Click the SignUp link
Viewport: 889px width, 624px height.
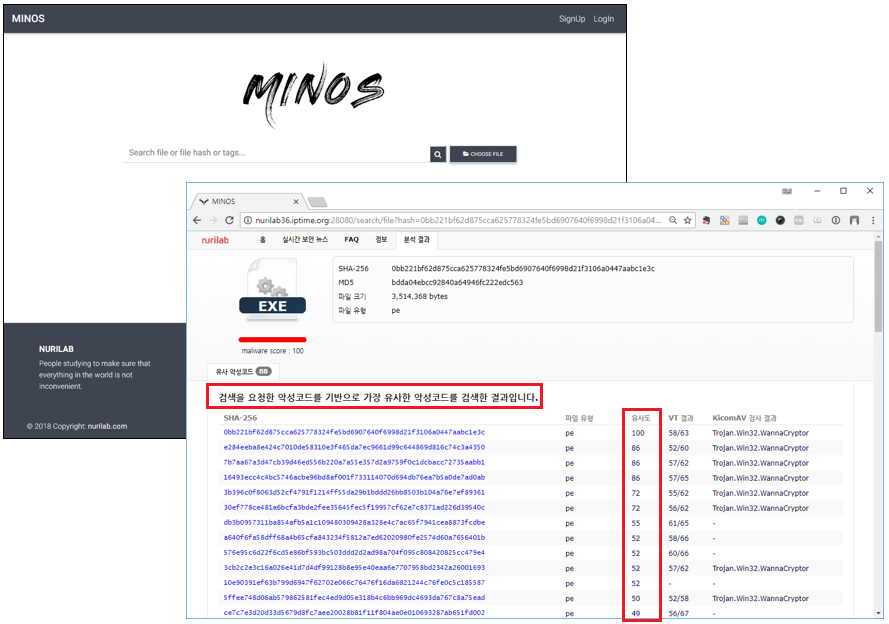[572, 19]
